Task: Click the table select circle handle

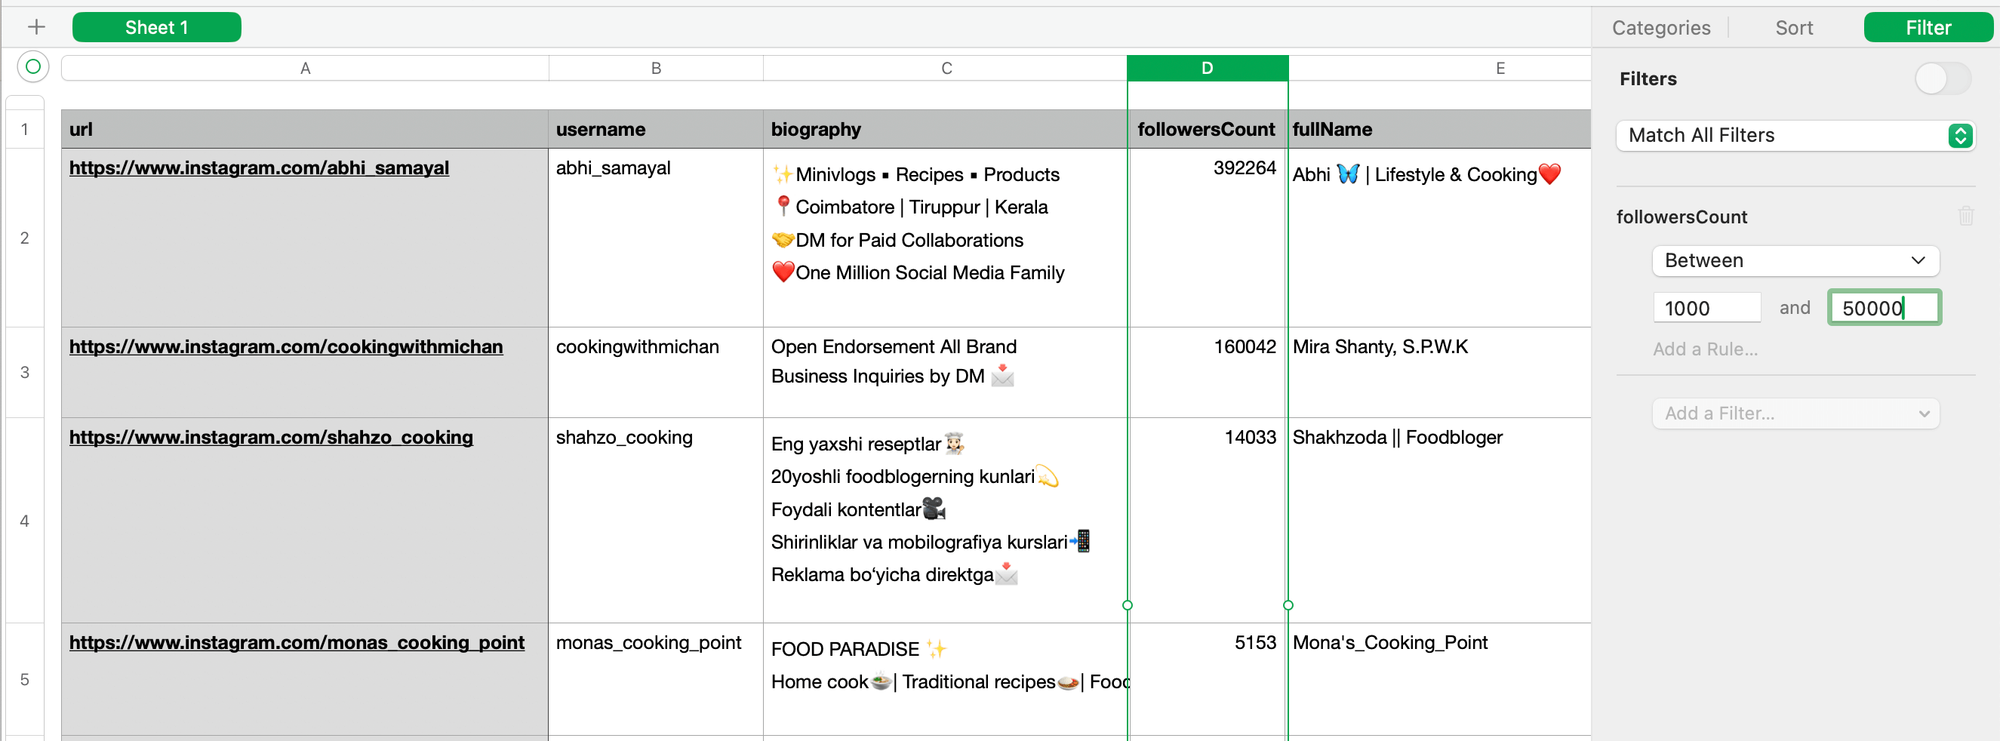Action: (x=33, y=67)
